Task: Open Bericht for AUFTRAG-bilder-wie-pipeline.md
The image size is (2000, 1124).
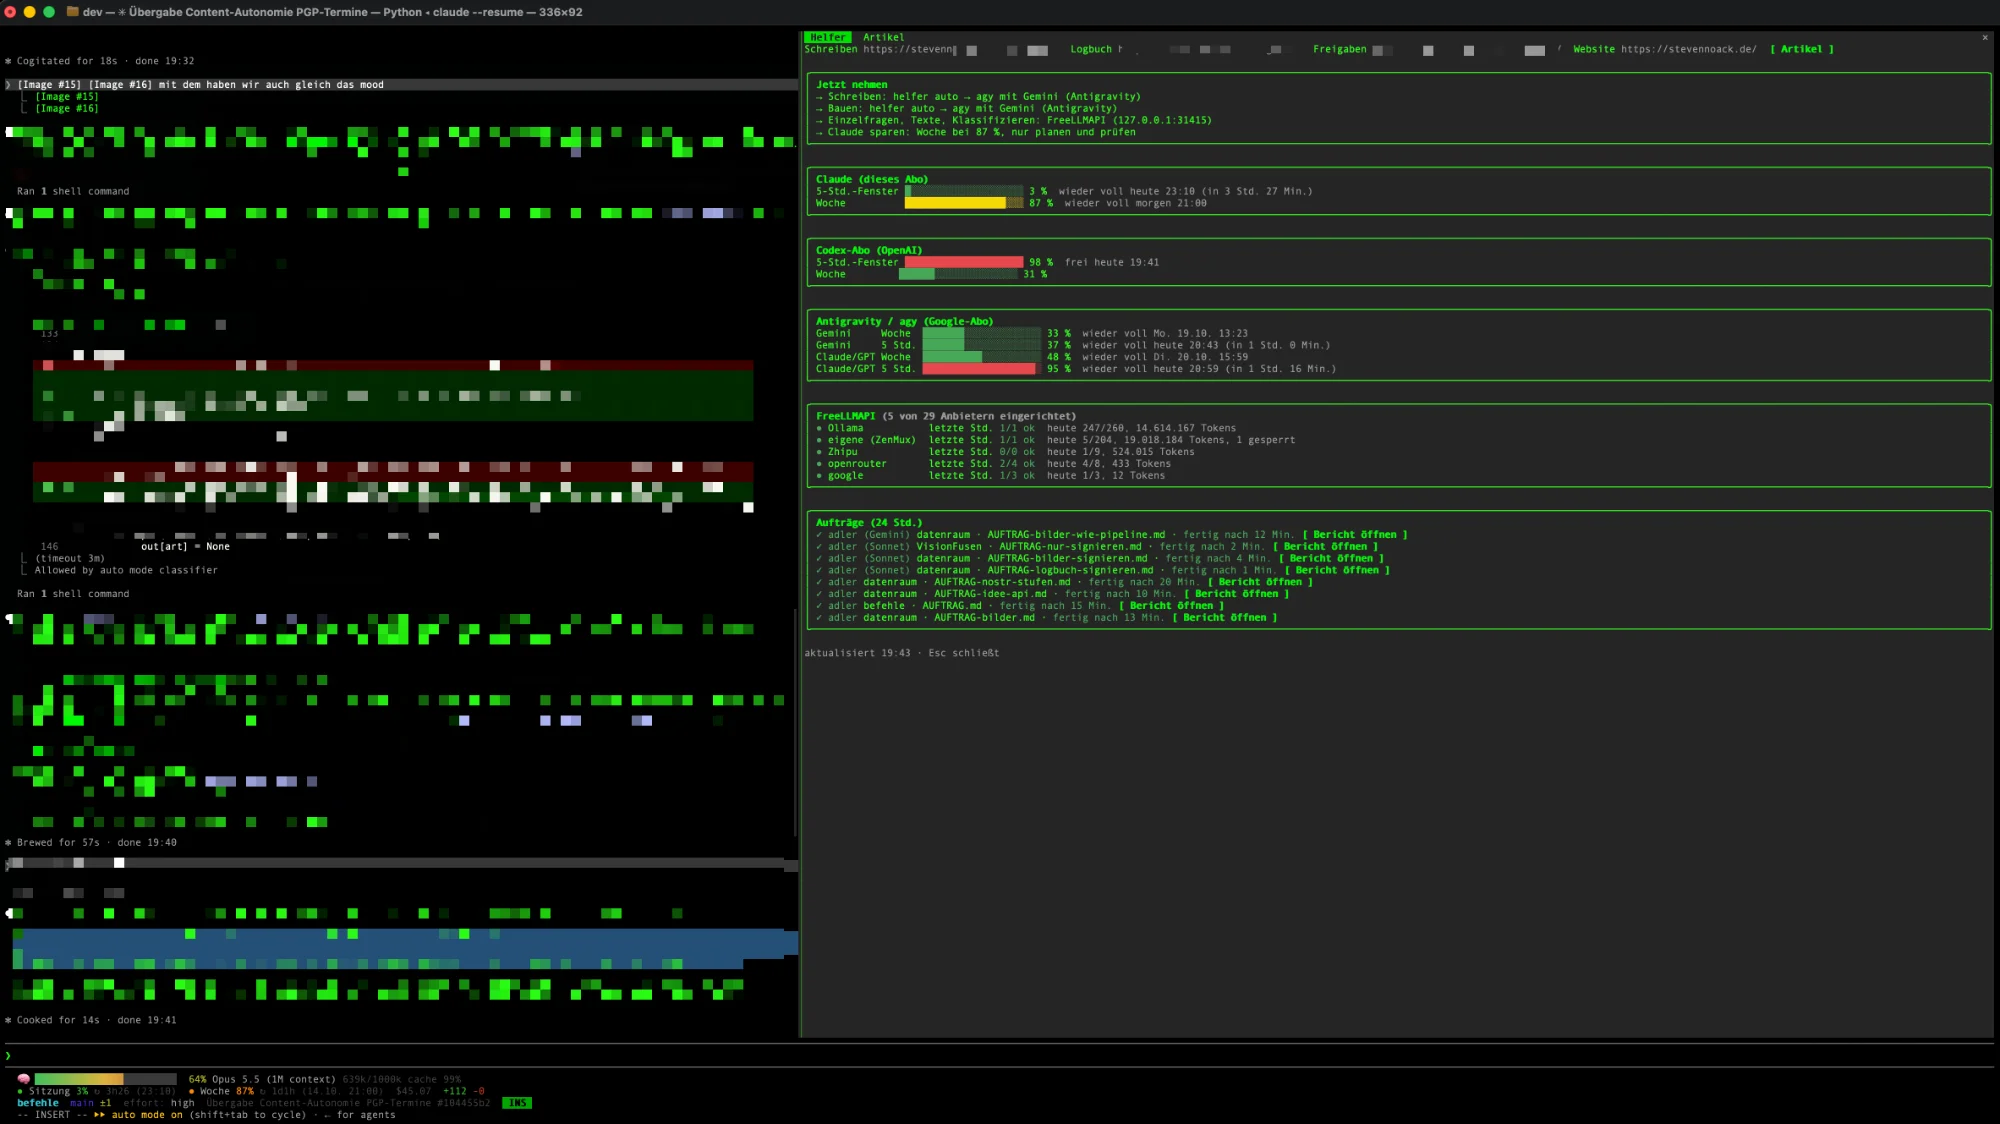Action: 1354,535
